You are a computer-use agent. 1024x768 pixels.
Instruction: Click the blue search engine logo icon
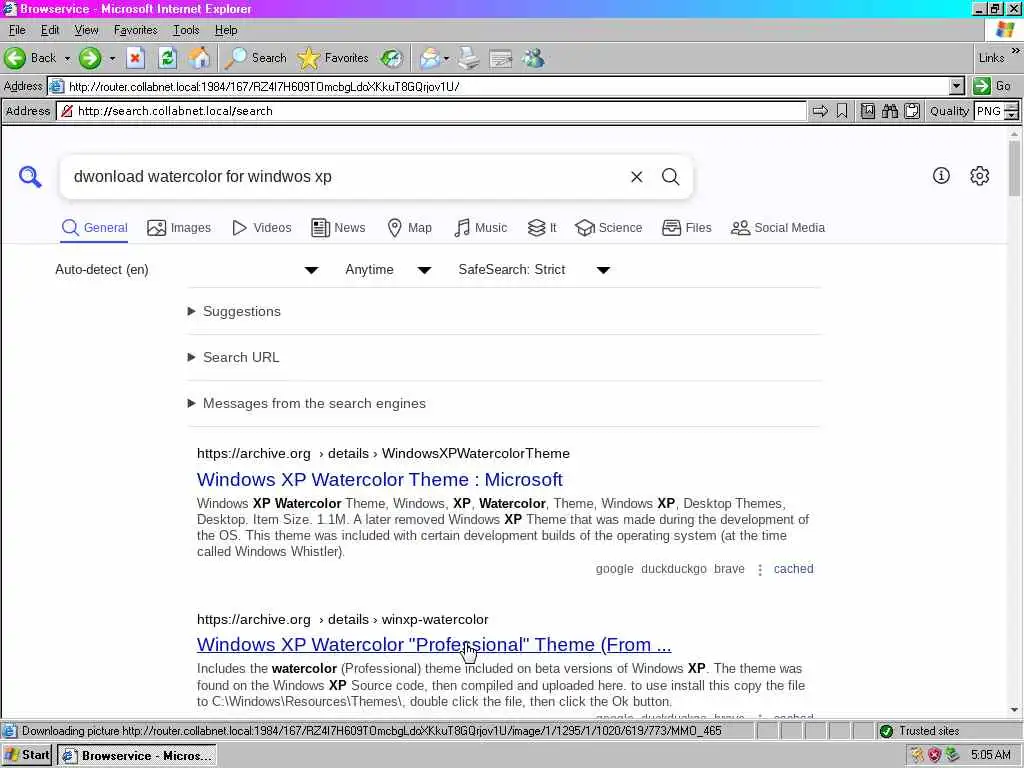pyautogui.click(x=30, y=176)
